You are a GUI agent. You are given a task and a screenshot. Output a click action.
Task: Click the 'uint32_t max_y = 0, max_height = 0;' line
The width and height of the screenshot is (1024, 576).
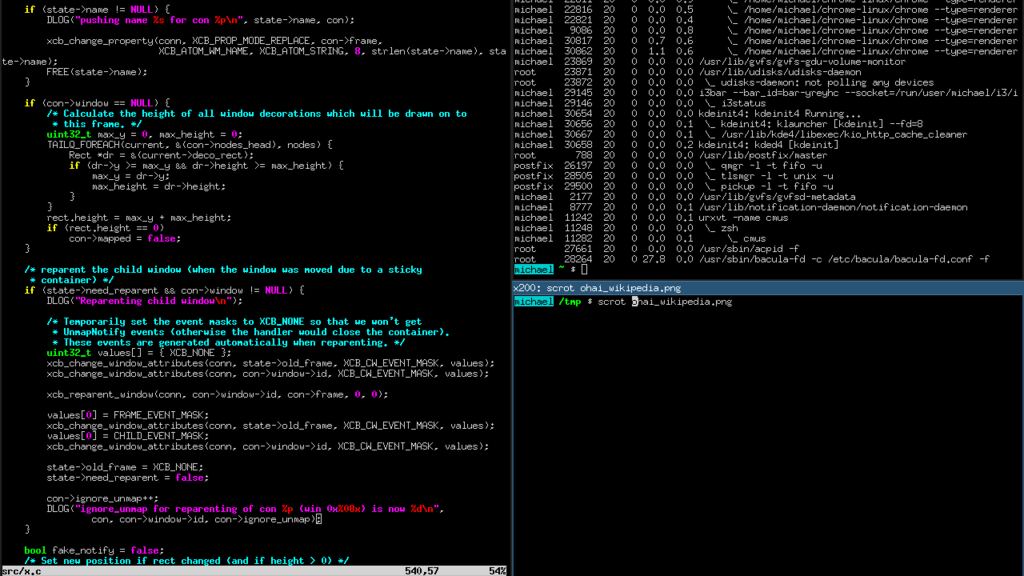click(x=144, y=135)
